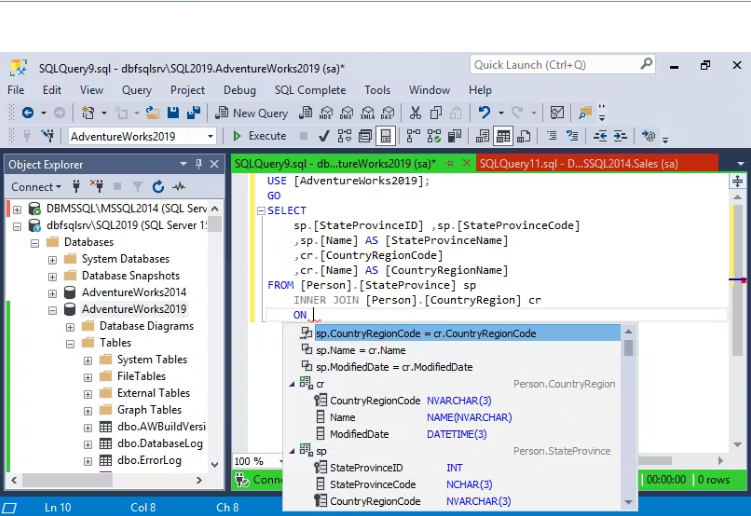The width and height of the screenshot is (751, 516).
Task: Pin the Object Explorer panel
Action: pos(199,164)
